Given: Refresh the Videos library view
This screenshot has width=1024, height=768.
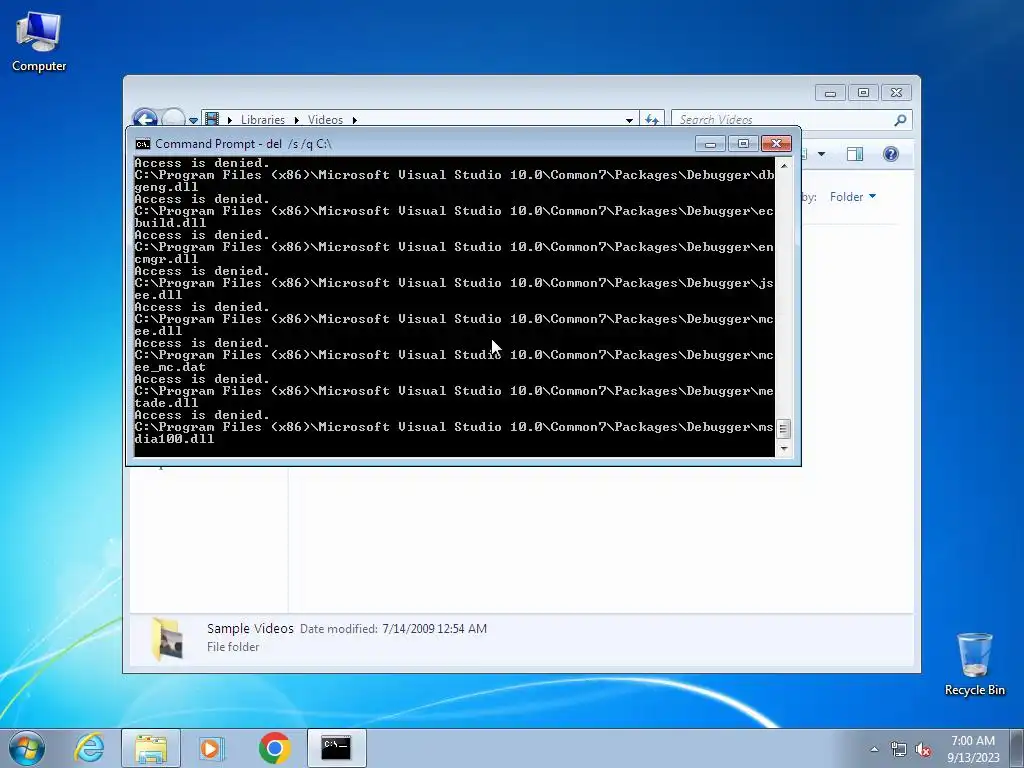Looking at the screenshot, I should pyautogui.click(x=652, y=120).
